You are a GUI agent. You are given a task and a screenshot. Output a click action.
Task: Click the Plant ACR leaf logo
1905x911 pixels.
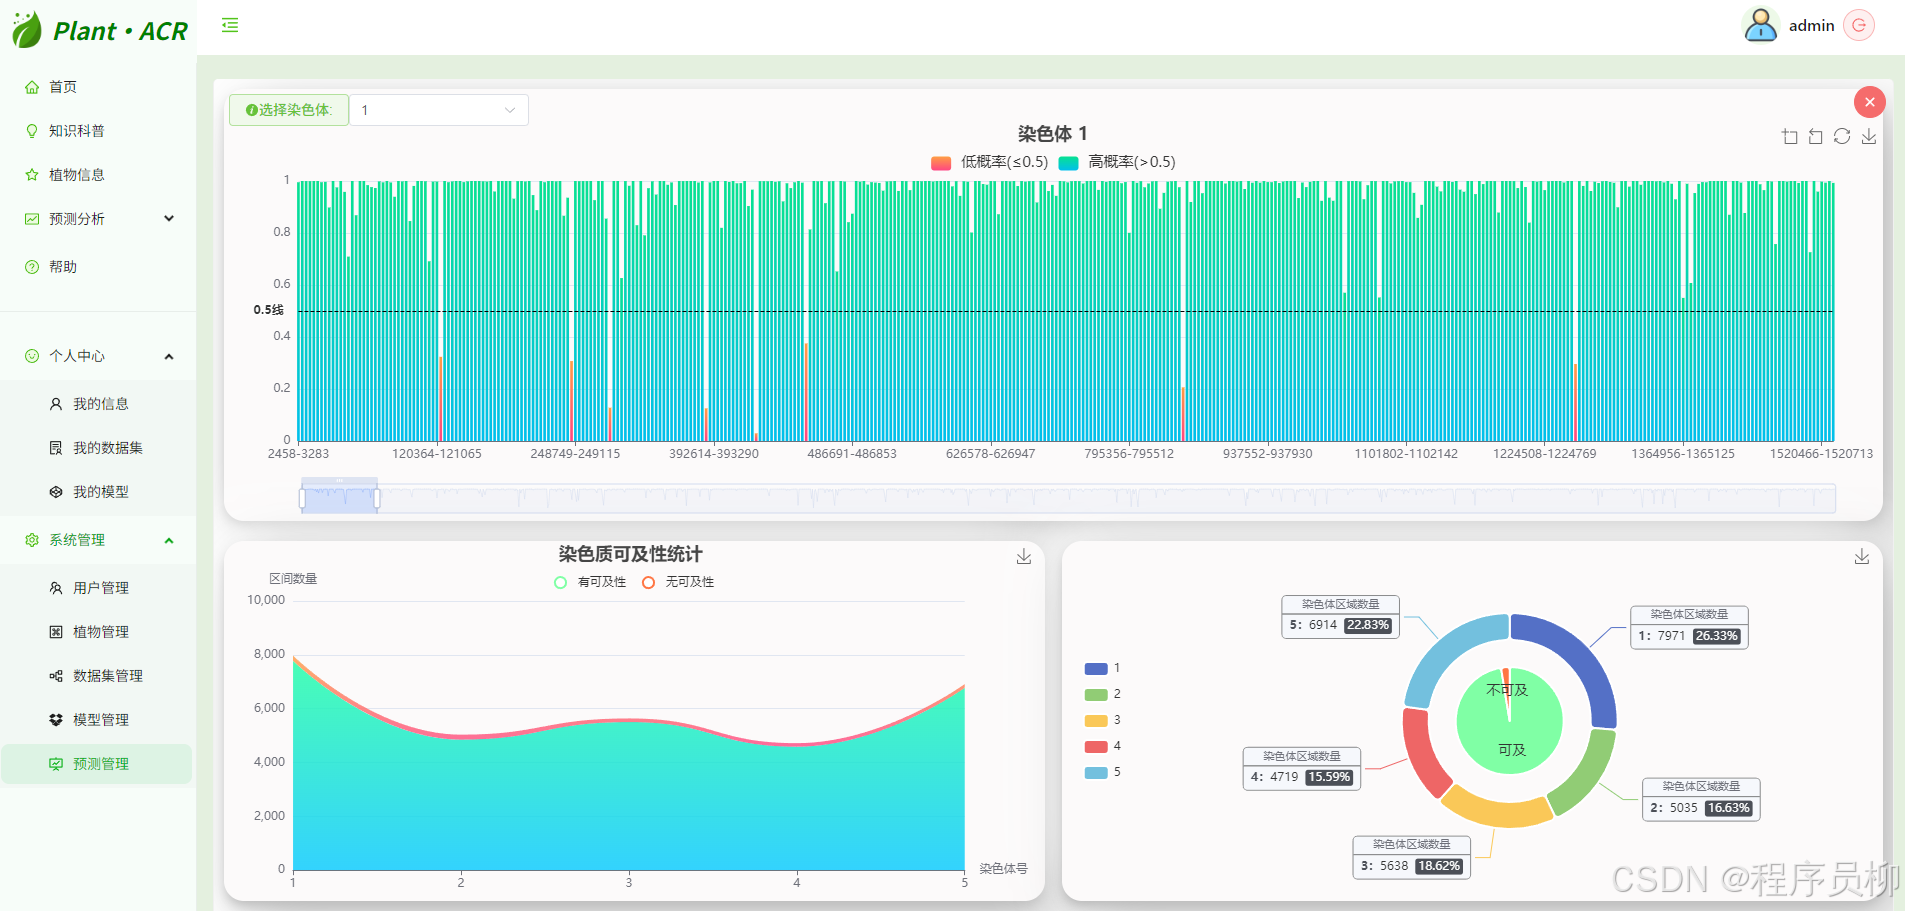coord(27,30)
